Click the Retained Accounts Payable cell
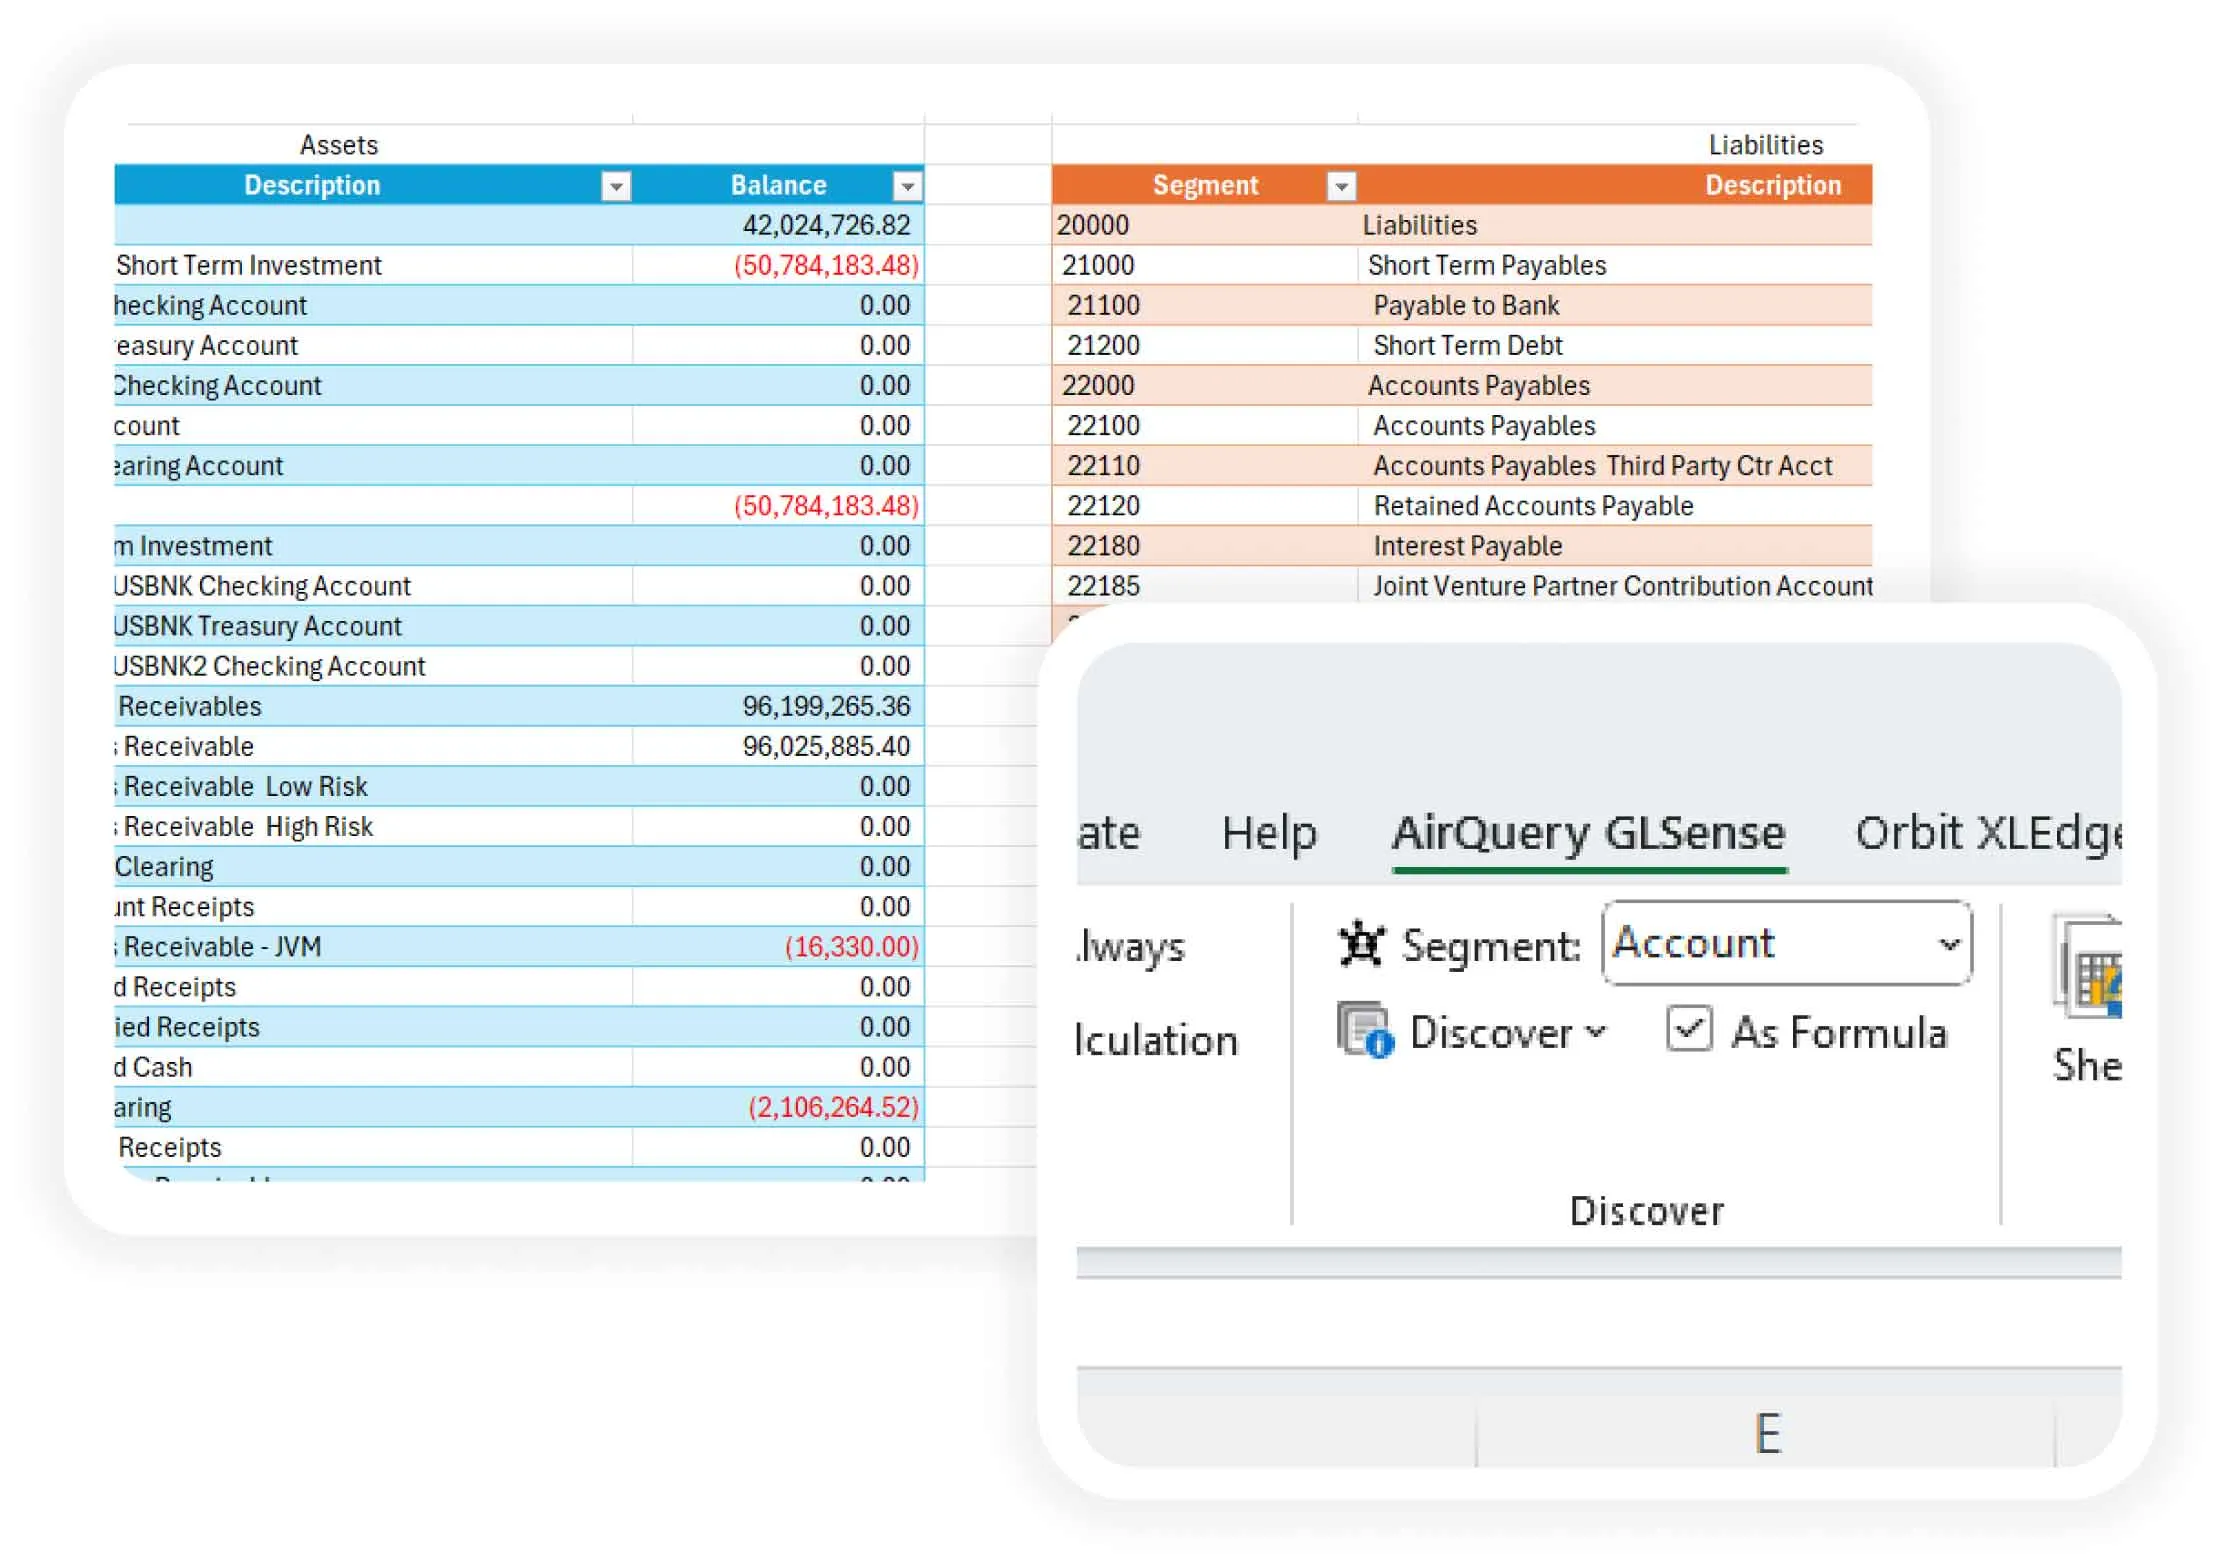 pos(1533,506)
